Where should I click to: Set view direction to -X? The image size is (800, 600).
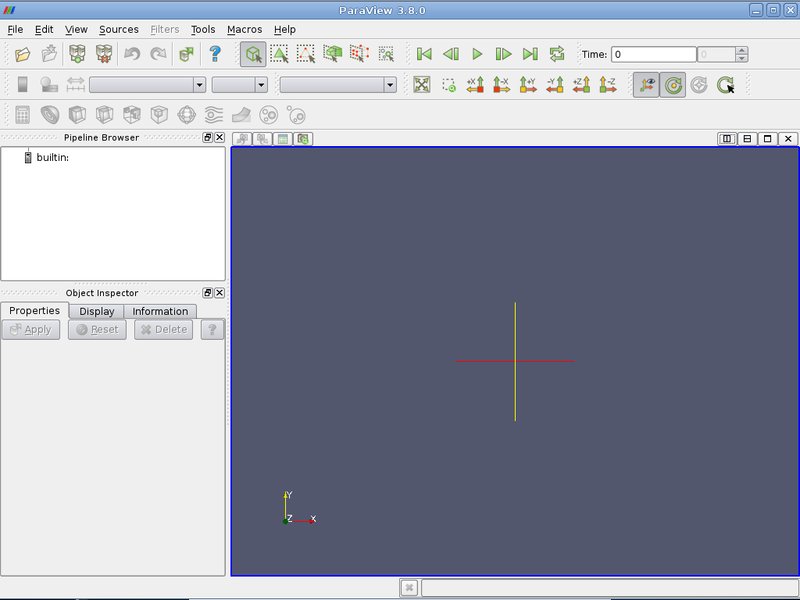502,85
